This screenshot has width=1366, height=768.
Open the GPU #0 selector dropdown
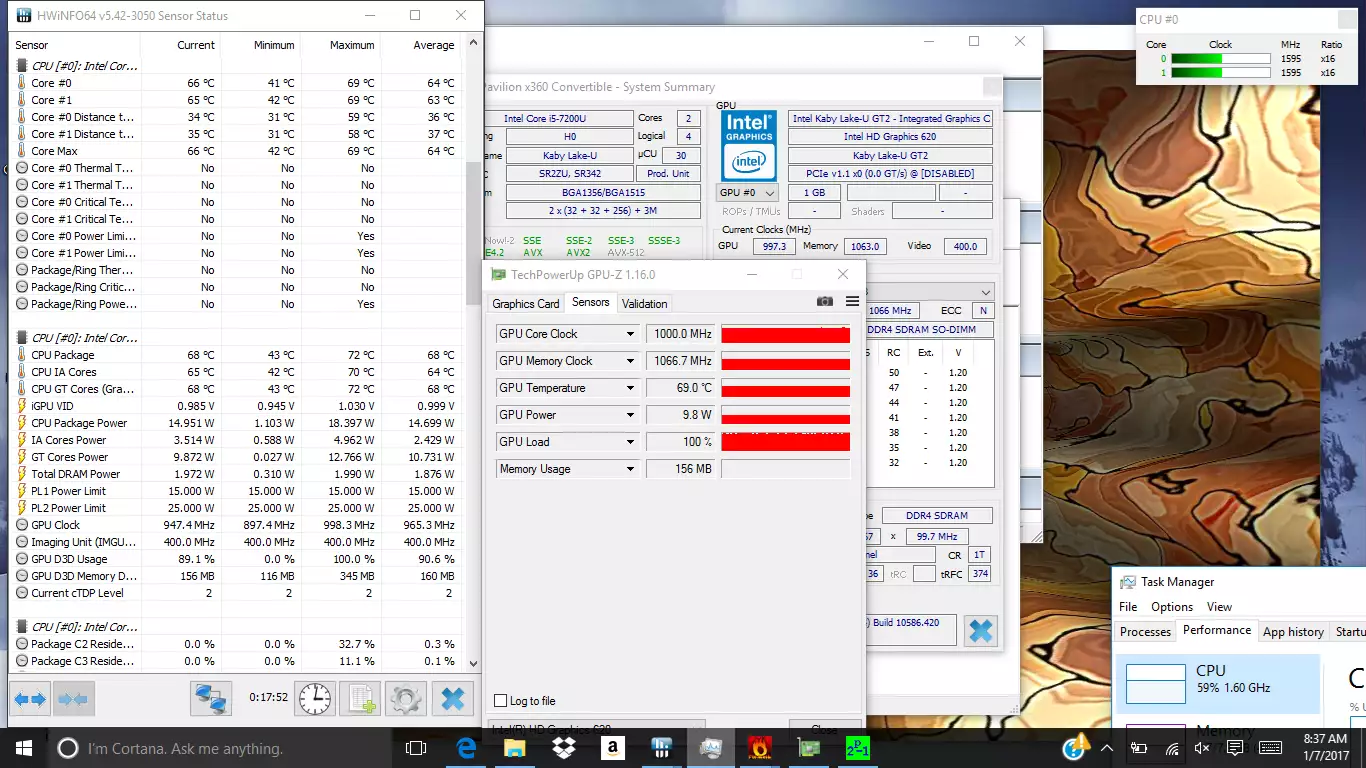747,193
